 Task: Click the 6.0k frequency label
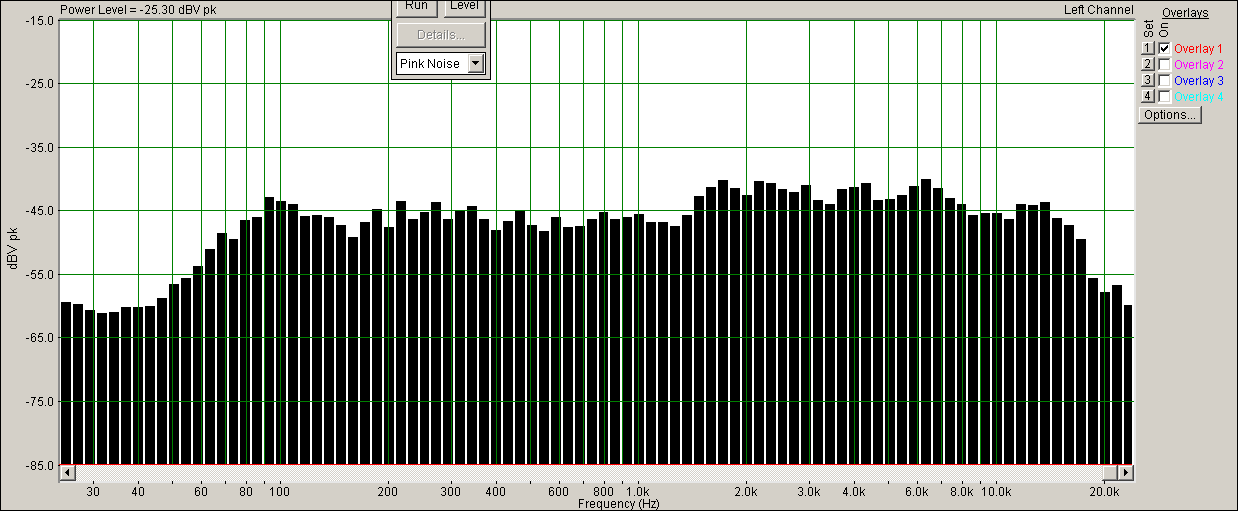[917, 492]
